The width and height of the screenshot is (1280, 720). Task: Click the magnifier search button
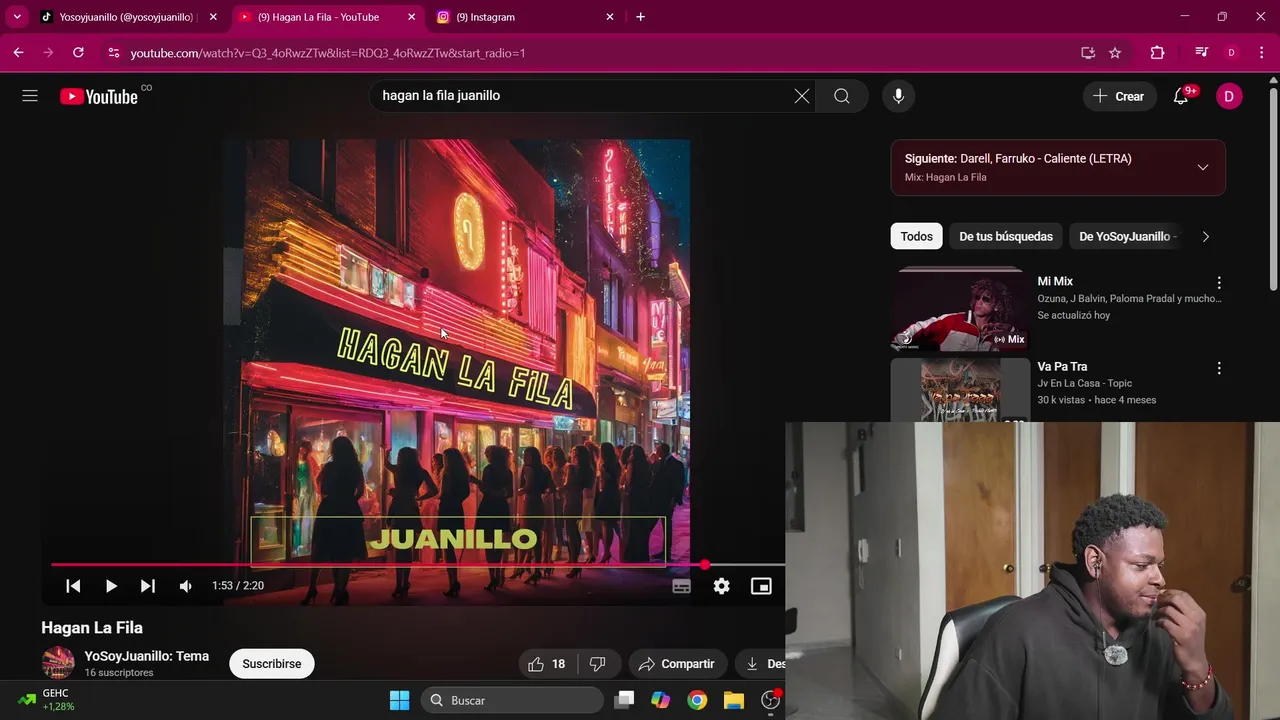[x=842, y=96]
